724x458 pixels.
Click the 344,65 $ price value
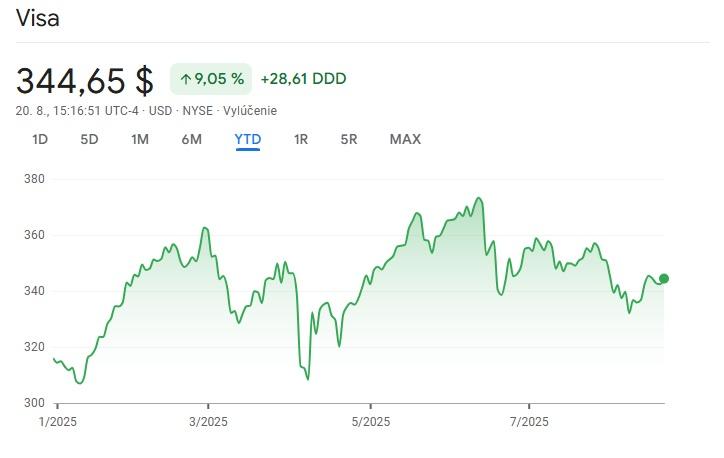coord(85,79)
